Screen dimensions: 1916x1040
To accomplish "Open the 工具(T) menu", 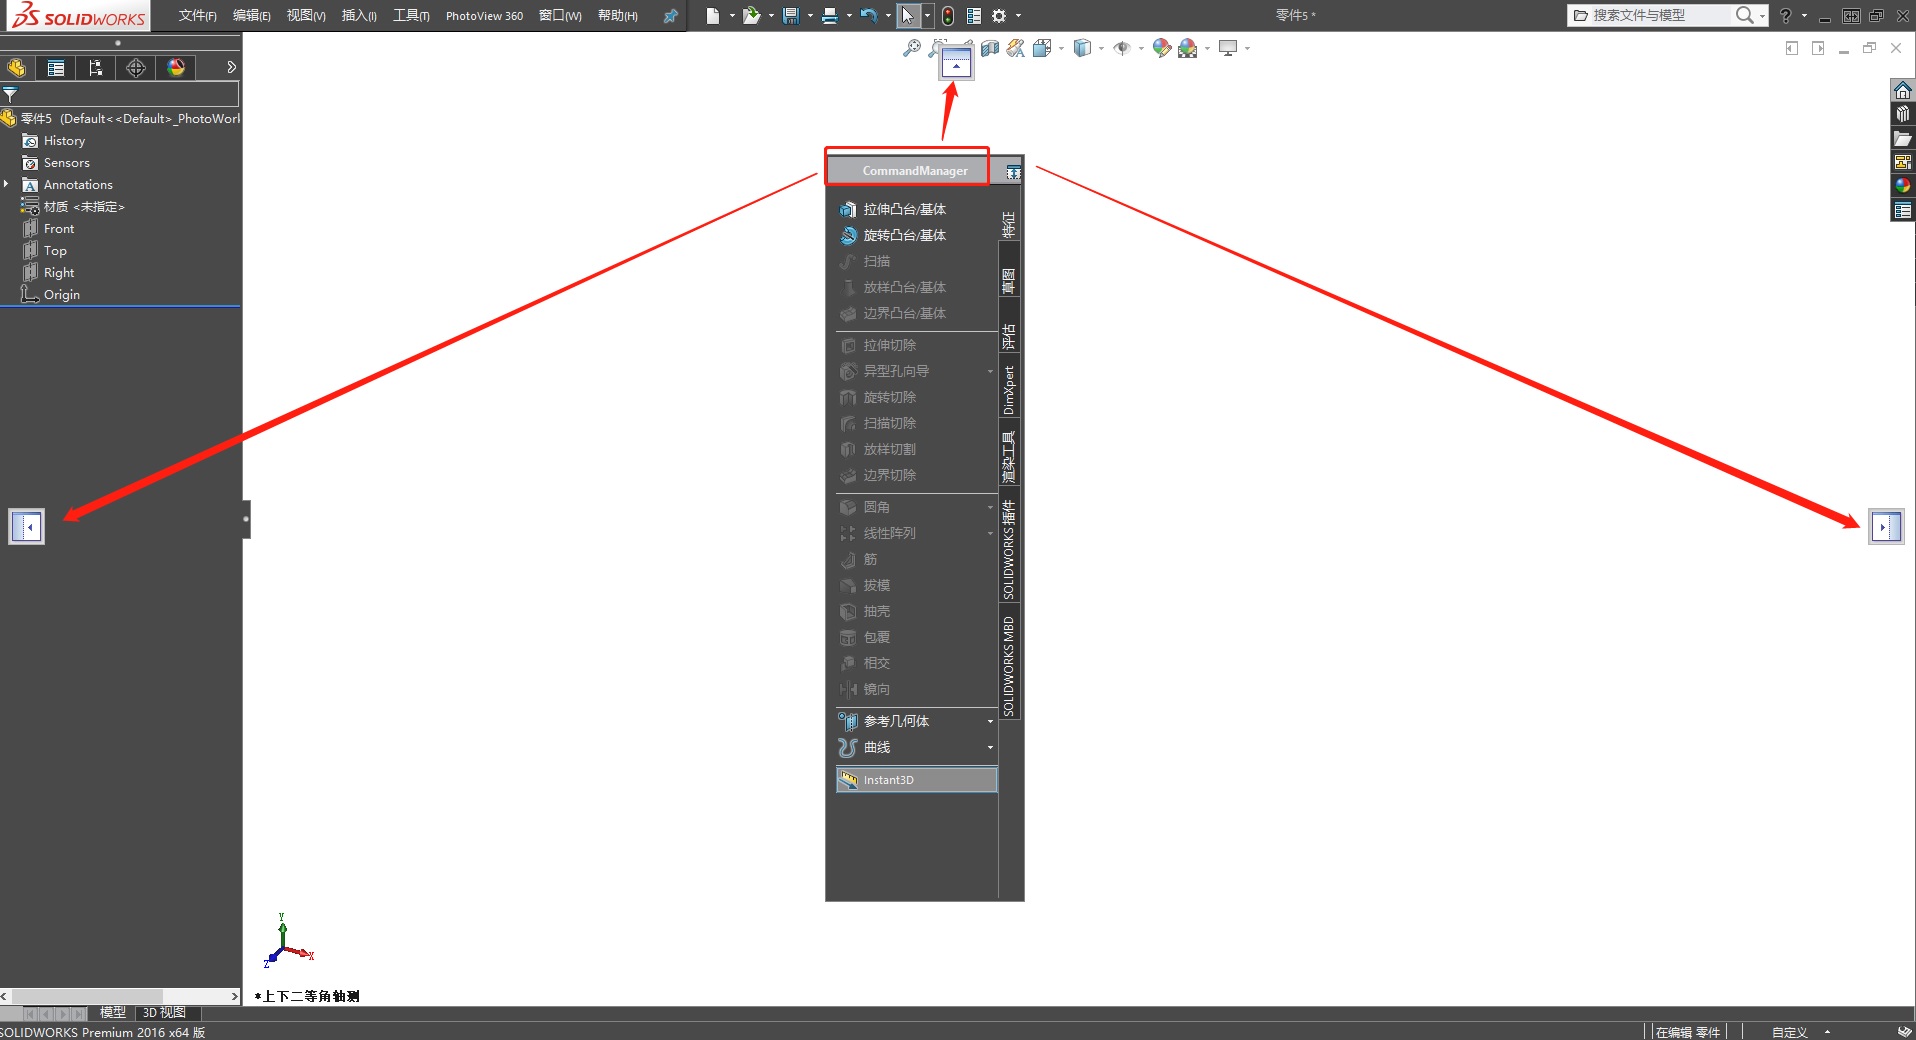I will (411, 16).
